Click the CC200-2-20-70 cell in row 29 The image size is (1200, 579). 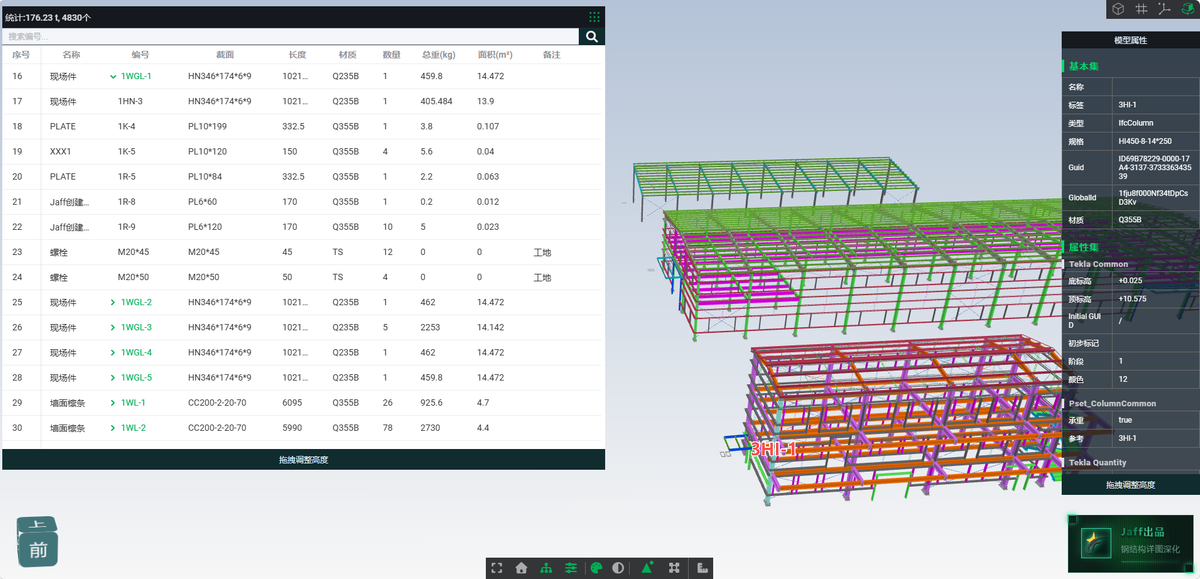click(x=217, y=403)
